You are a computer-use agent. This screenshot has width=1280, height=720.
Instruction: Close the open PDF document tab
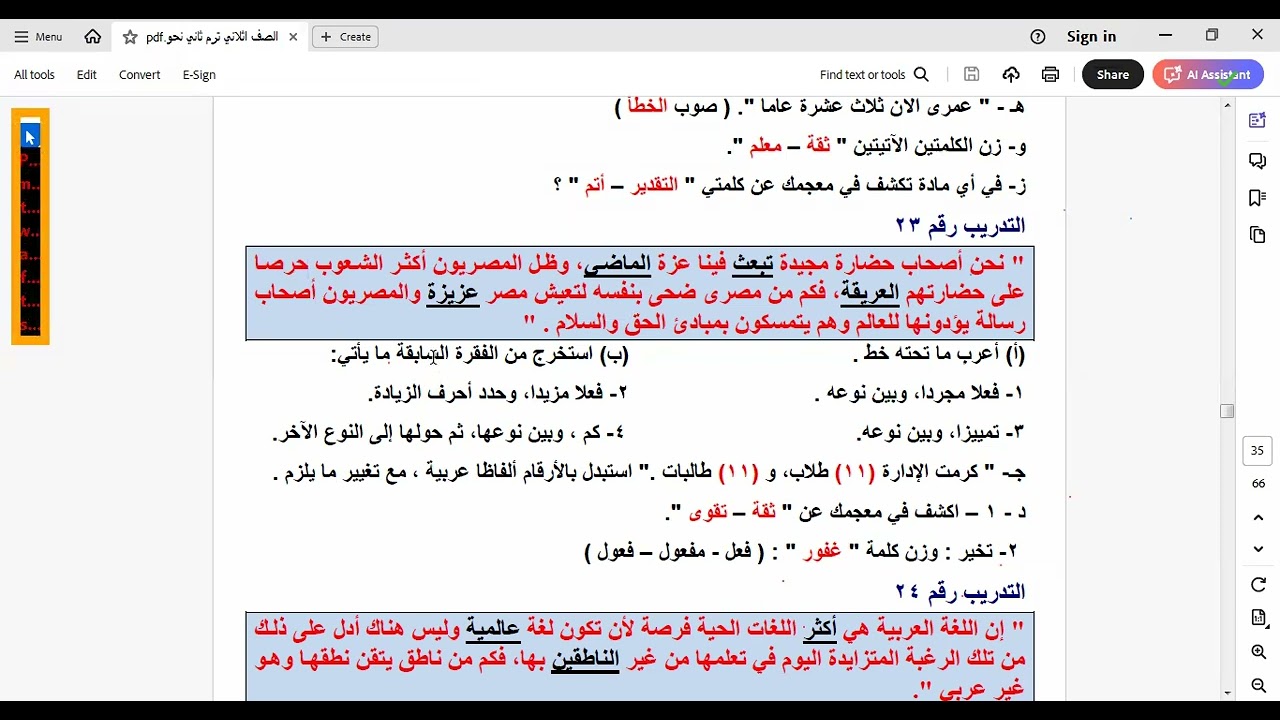293,37
